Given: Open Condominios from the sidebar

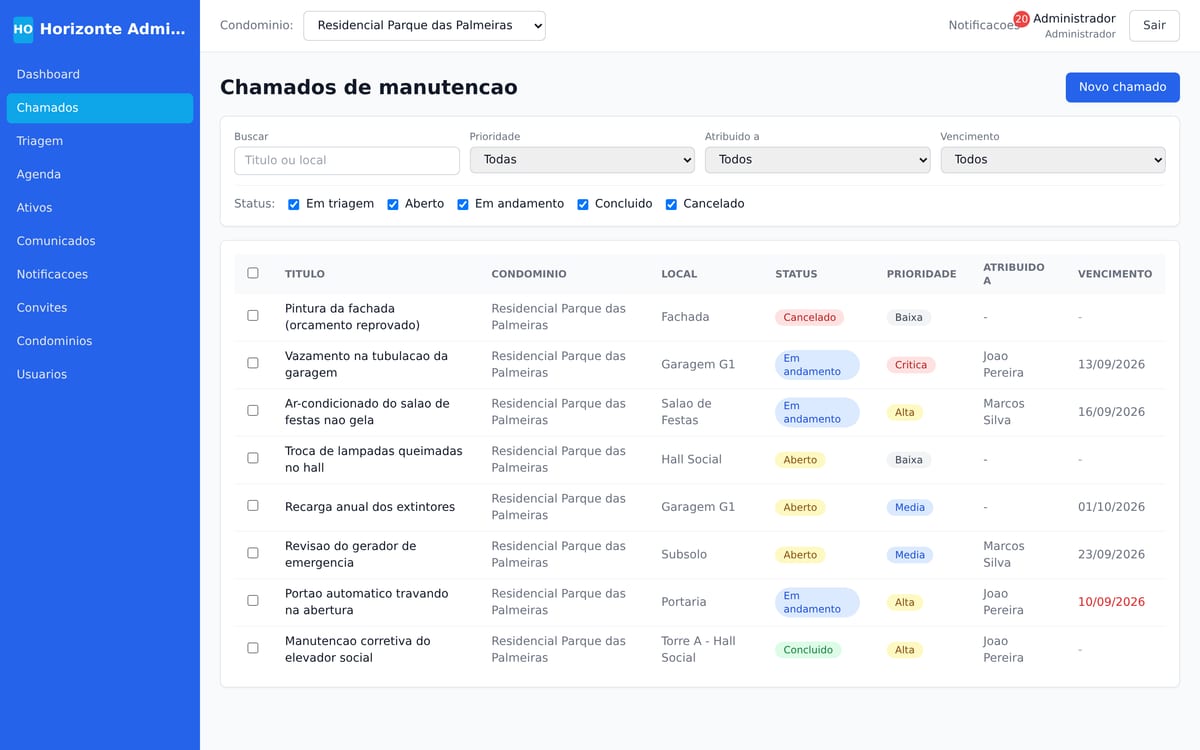Looking at the screenshot, I should click(x=100, y=341).
